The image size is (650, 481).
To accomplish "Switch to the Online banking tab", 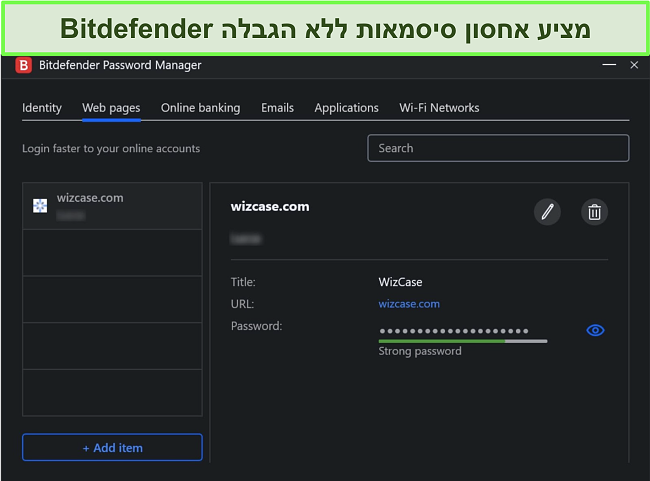I will pyautogui.click(x=200, y=108).
